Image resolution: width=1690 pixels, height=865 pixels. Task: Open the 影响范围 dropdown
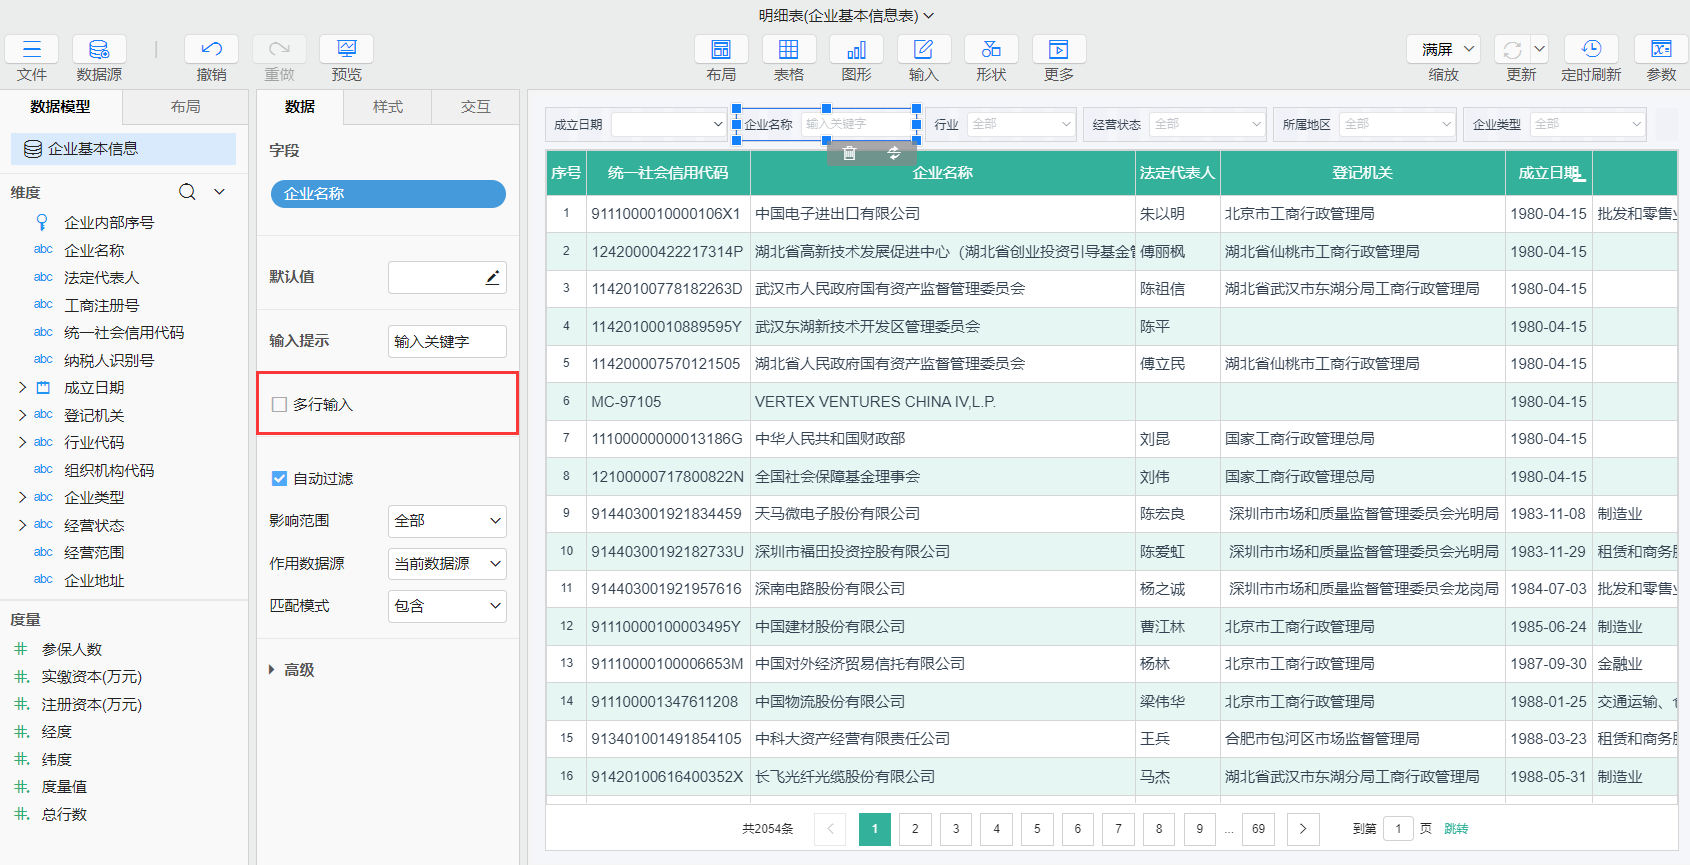coord(447,521)
